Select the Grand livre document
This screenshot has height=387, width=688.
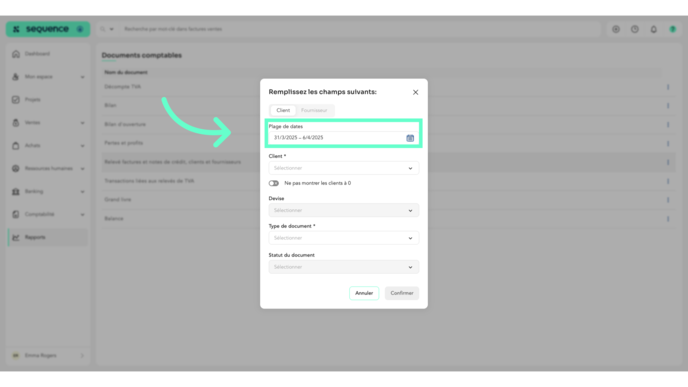(118, 200)
